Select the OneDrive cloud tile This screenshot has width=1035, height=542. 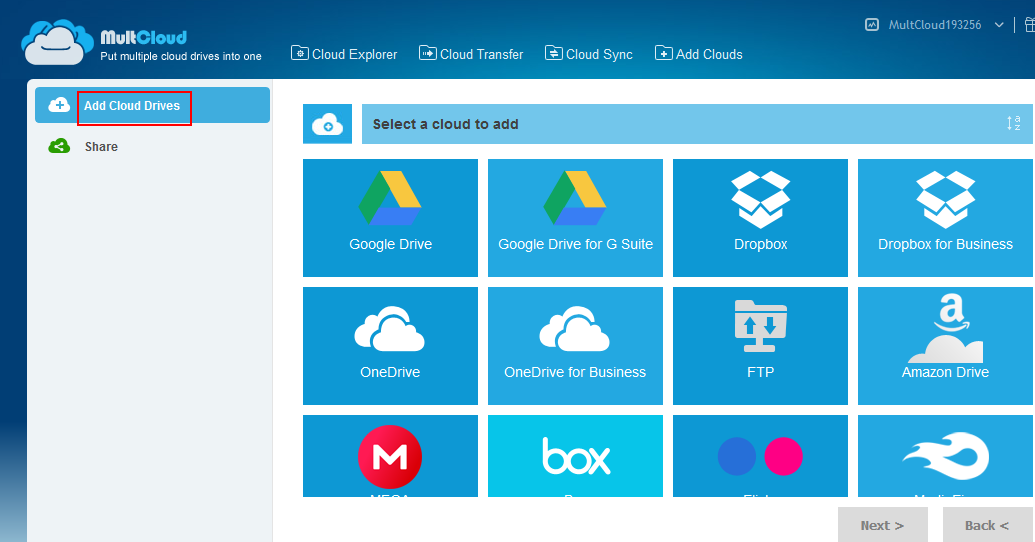[x=390, y=345]
